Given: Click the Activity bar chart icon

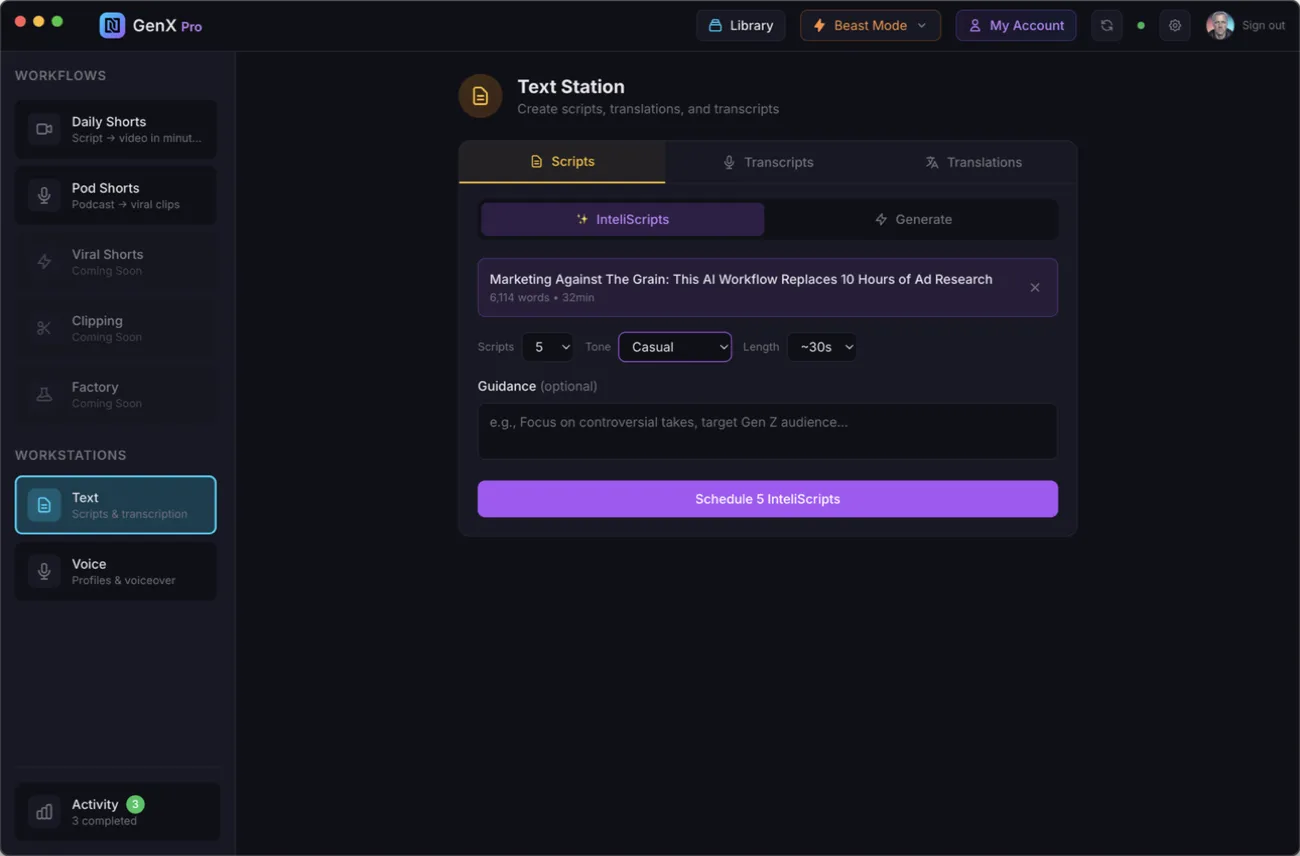Looking at the screenshot, I should click(44, 812).
